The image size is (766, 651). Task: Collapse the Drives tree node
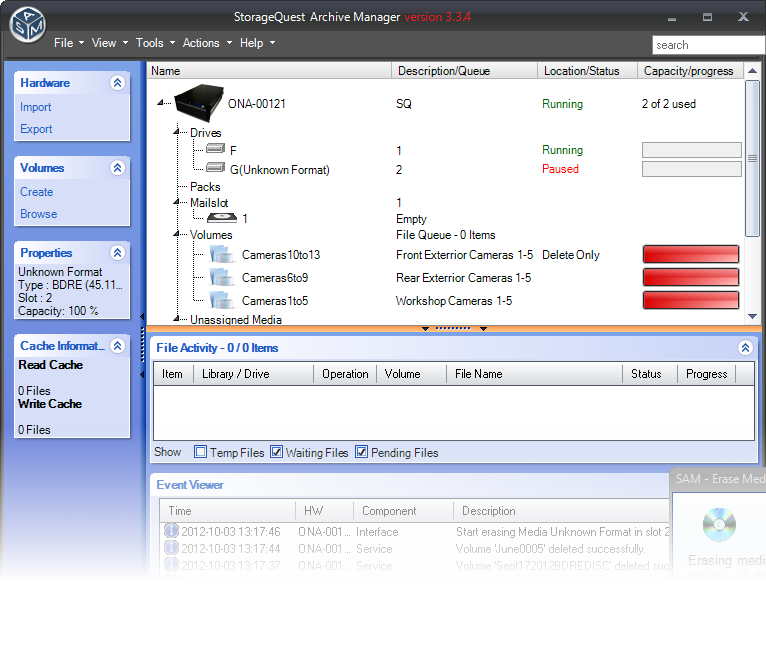[176, 131]
